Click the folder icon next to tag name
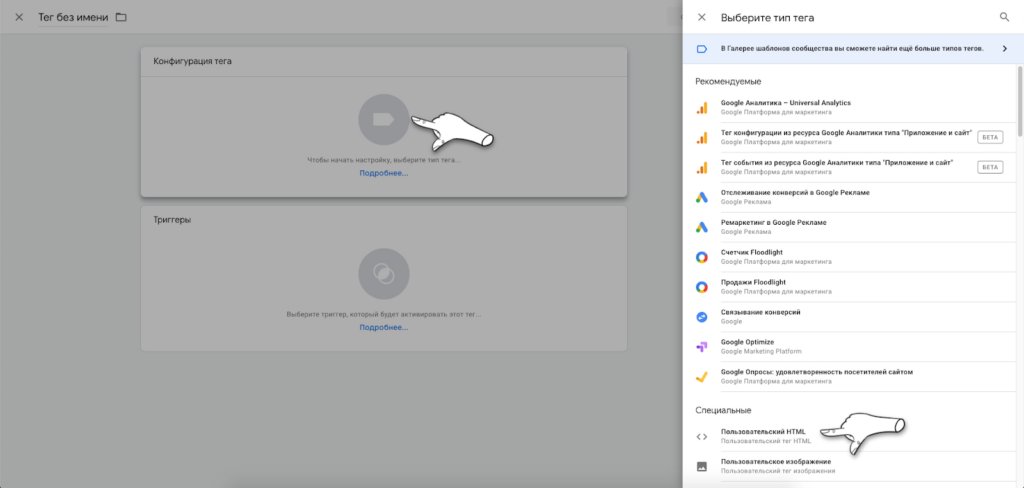The image size is (1024, 488). pyautogui.click(x=121, y=17)
